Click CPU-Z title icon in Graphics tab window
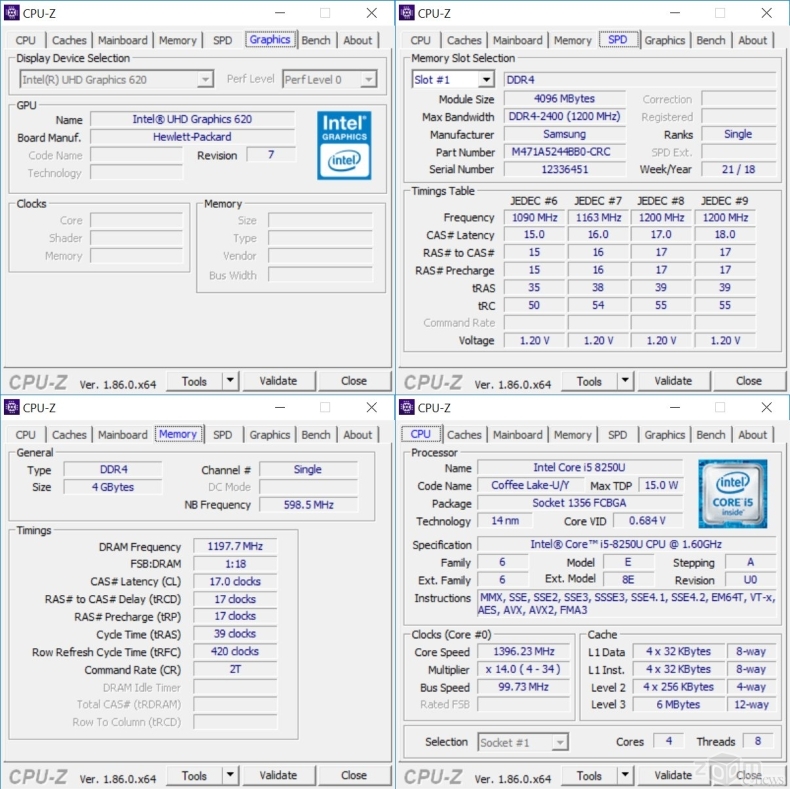This screenshot has height=789, width=790. coord(12,13)
